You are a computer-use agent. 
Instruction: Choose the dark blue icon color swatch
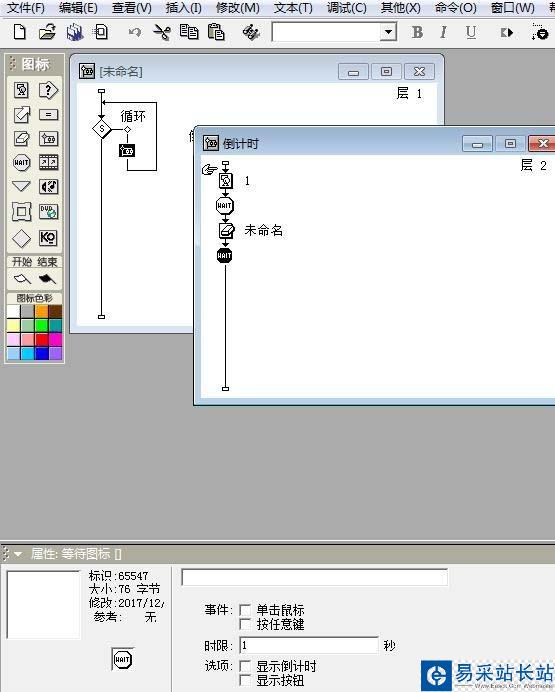[x=41, y=354]
